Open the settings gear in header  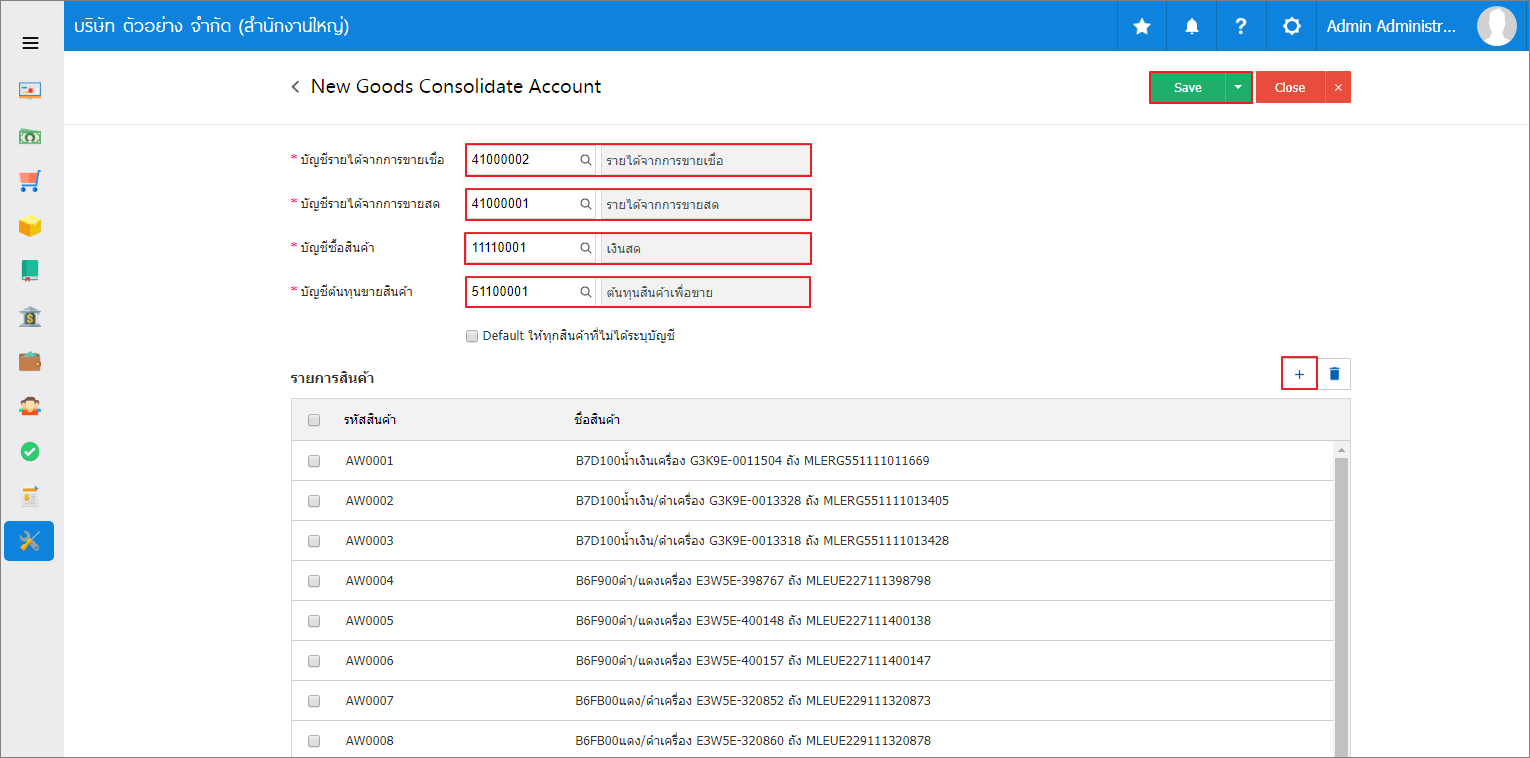pos(1291,26)
